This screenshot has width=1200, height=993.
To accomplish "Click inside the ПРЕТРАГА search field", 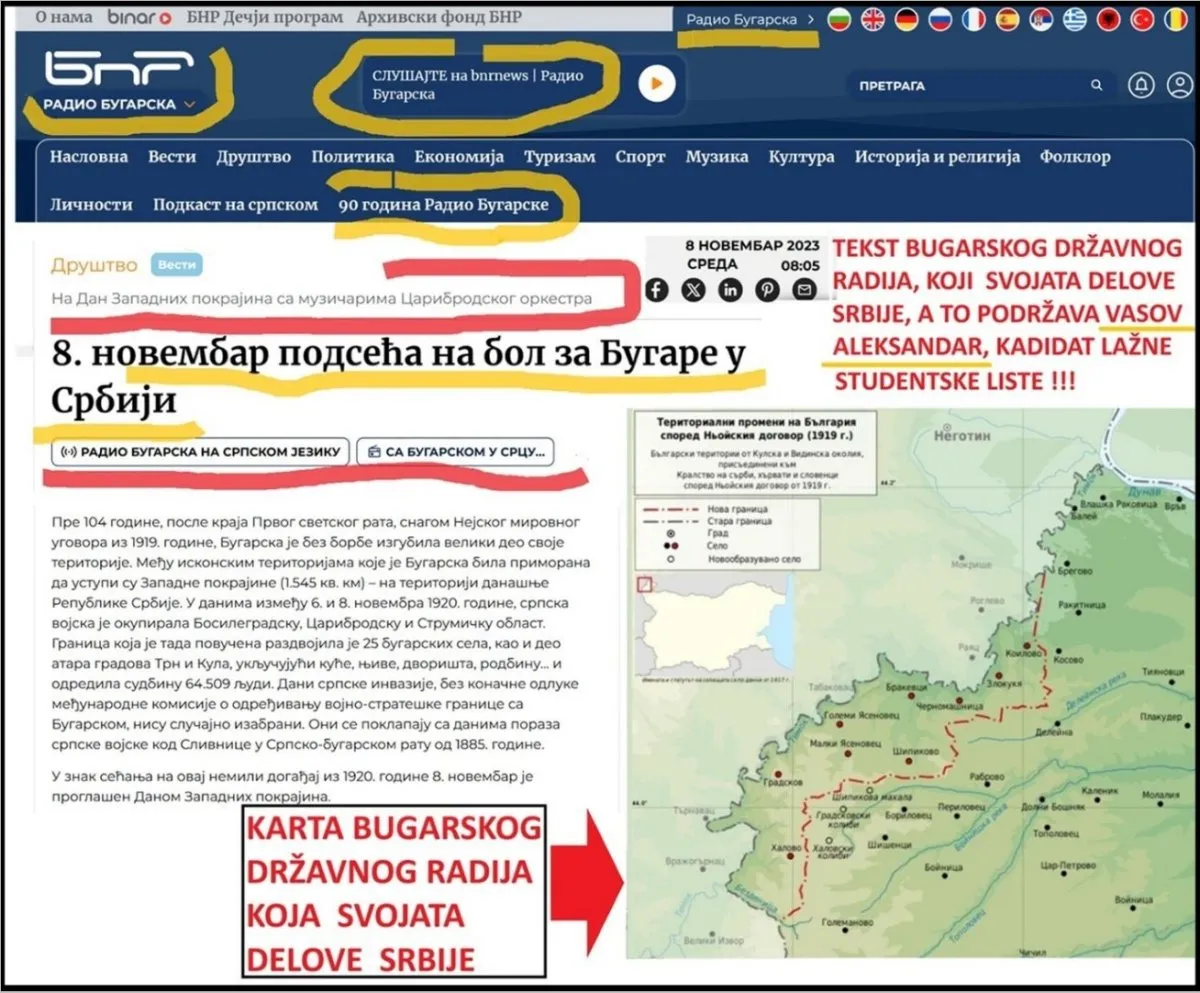I will 980,86.
